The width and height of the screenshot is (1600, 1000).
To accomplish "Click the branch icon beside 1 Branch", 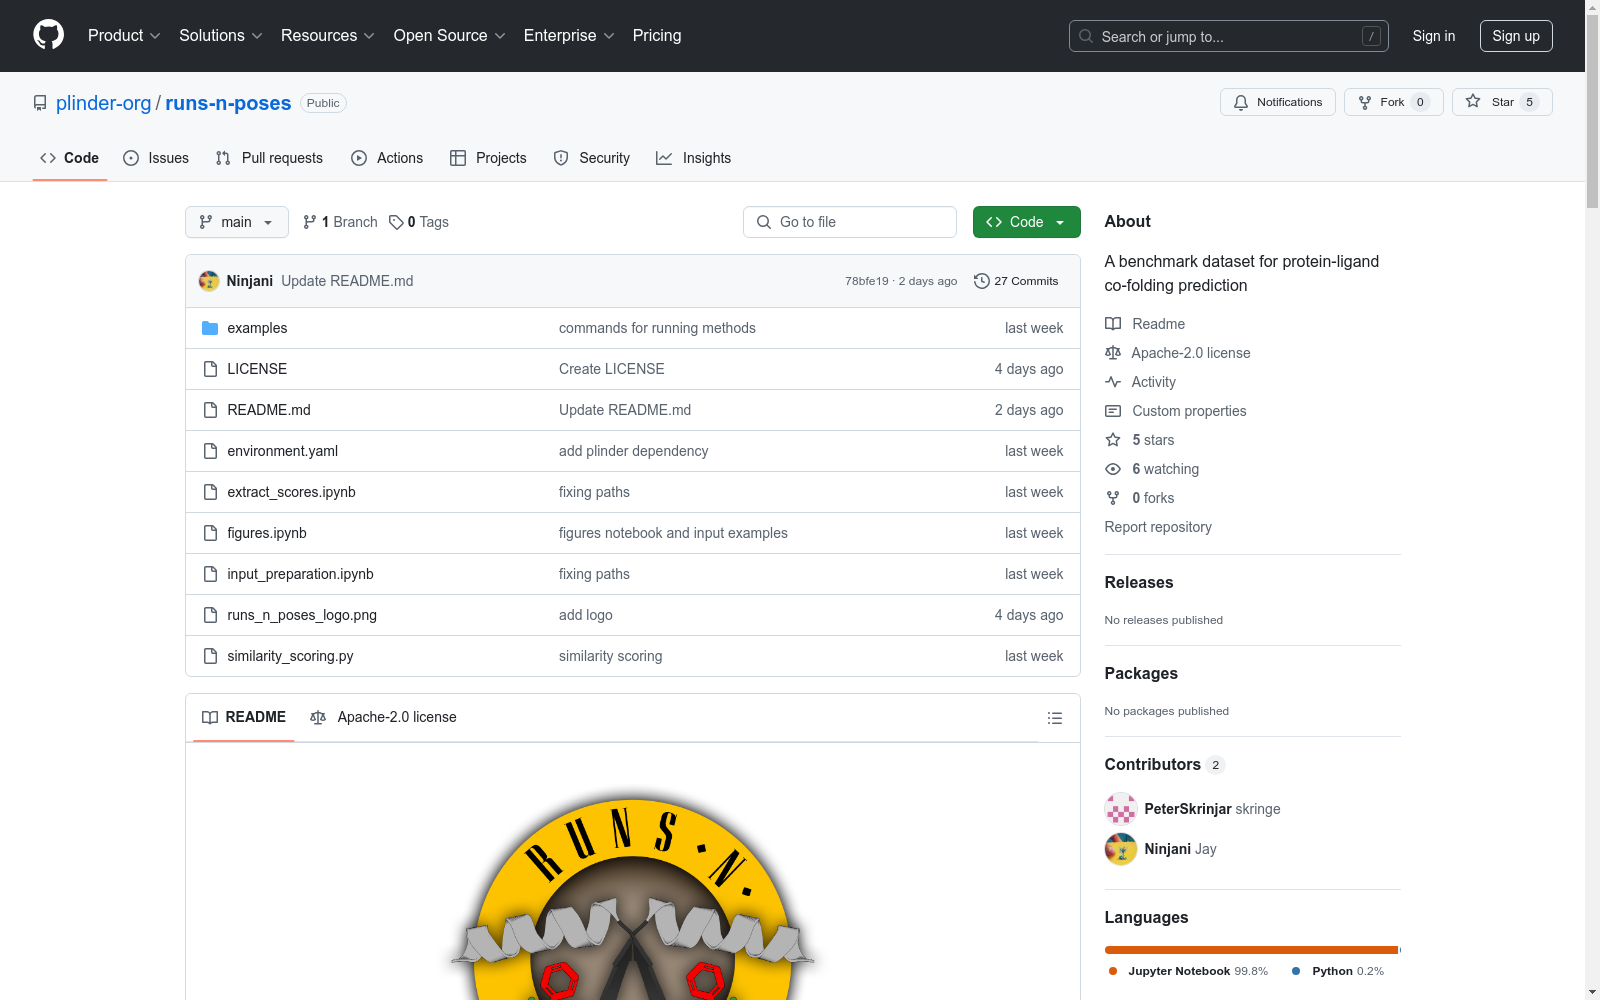I will (310, 222).
